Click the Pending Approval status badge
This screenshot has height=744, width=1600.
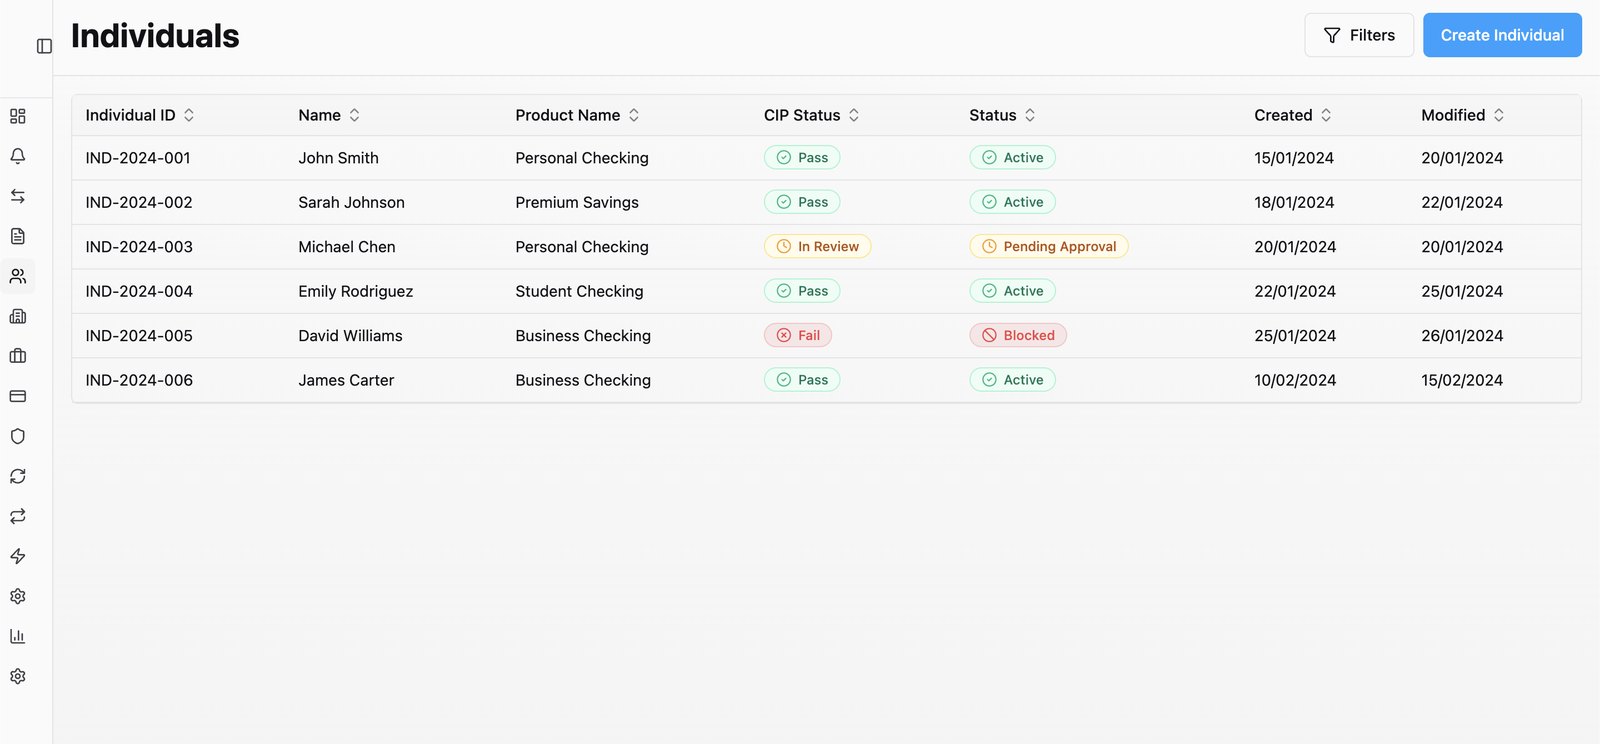click(1049, 247)
